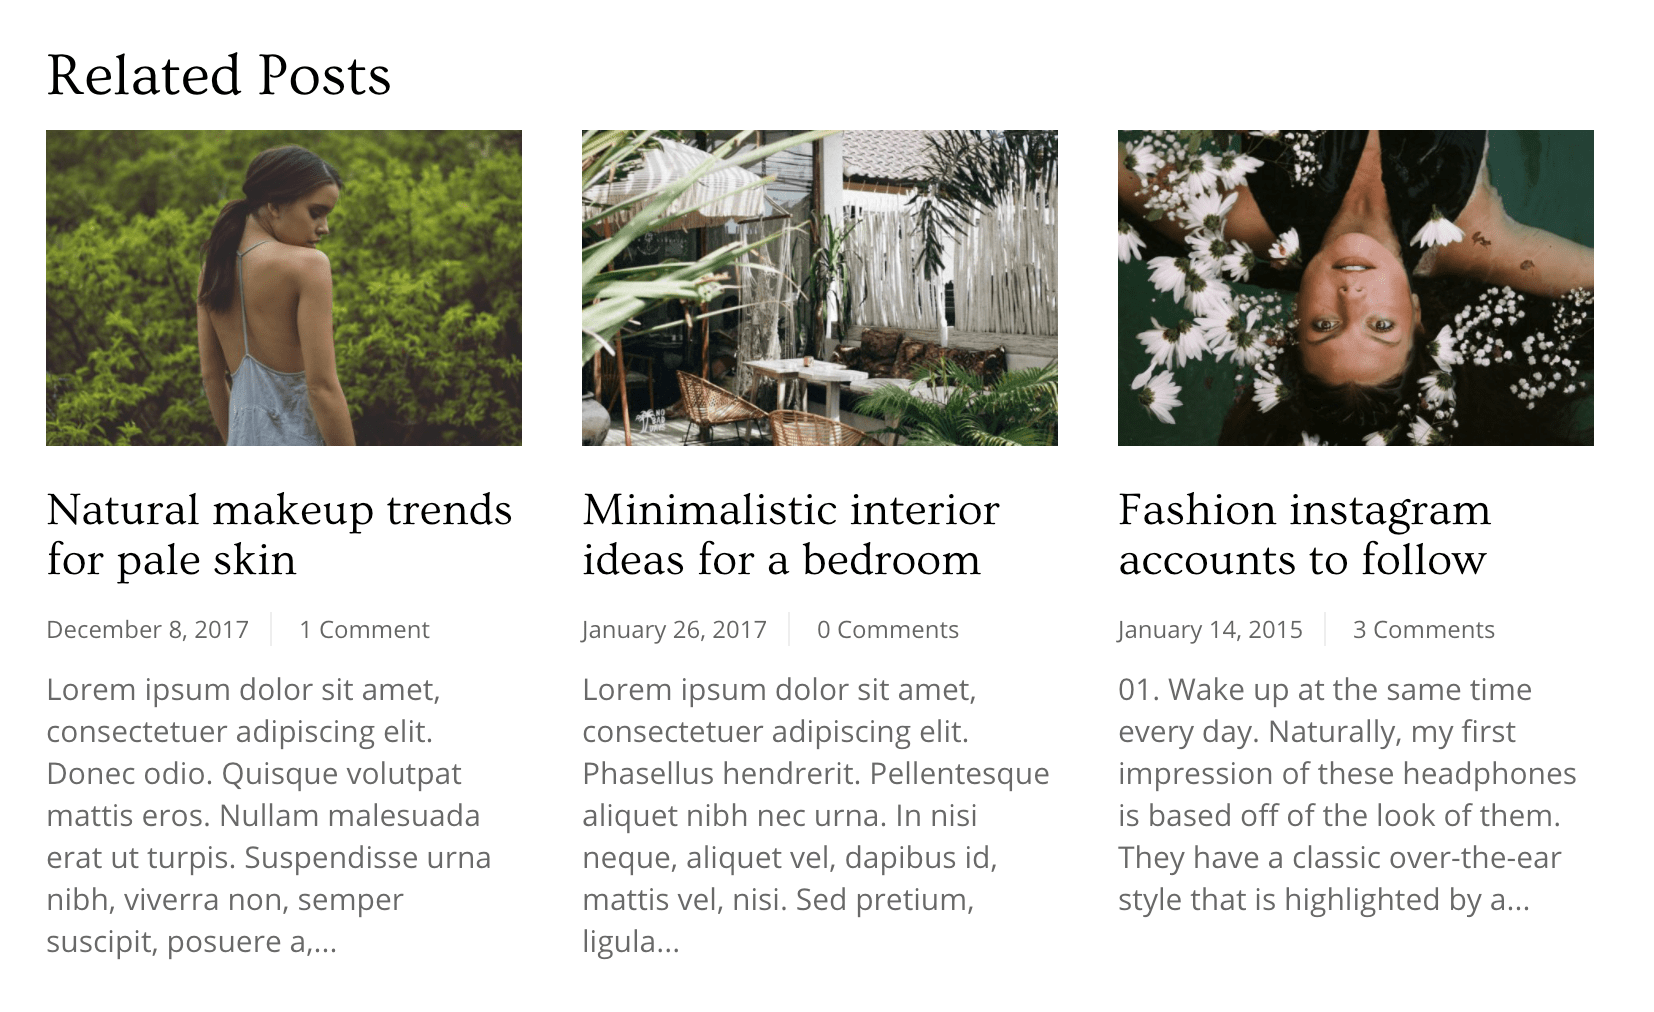Click the fashion post excerpt starting '01. Wake up'
This screenshot has width=1654, height=1012.
coord(1347,794)
